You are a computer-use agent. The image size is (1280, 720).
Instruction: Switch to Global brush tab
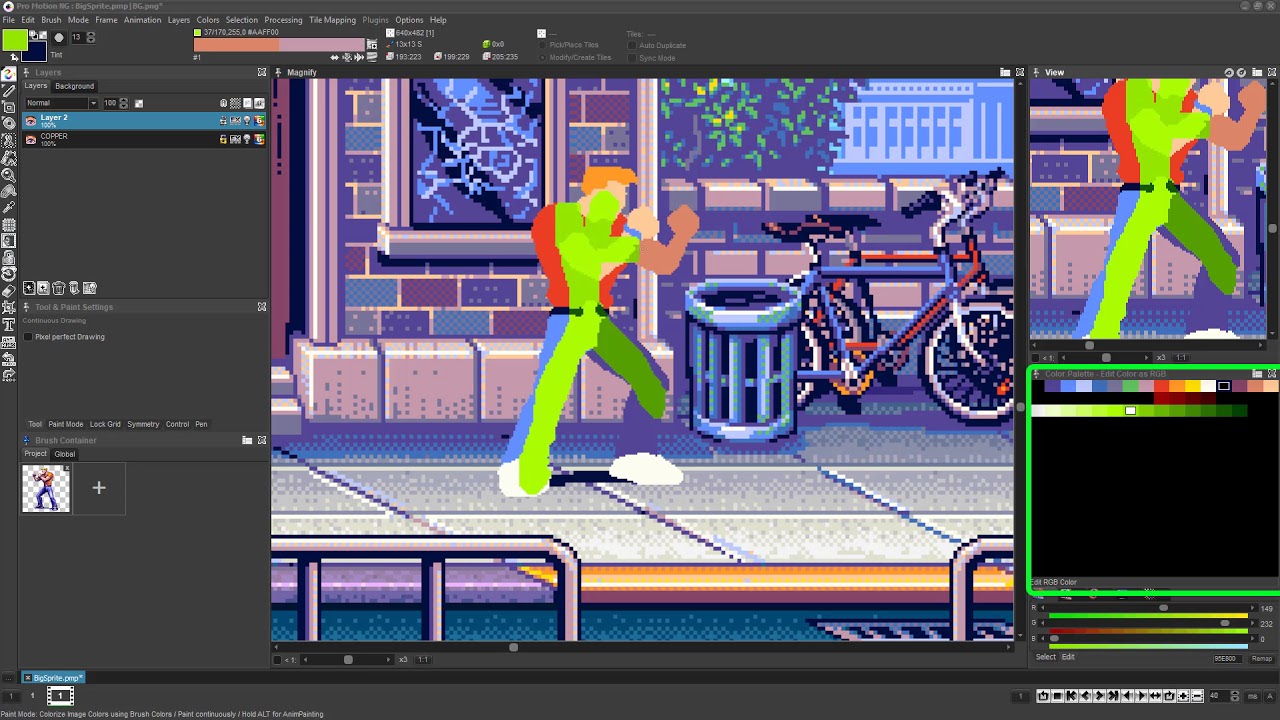(x=64, y=454)
